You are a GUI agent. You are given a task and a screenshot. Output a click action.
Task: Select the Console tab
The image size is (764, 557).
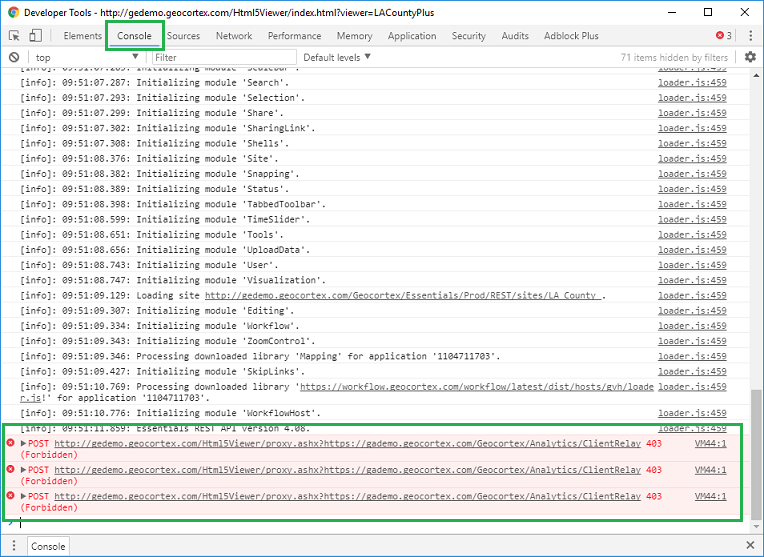[x=134, y=36]
